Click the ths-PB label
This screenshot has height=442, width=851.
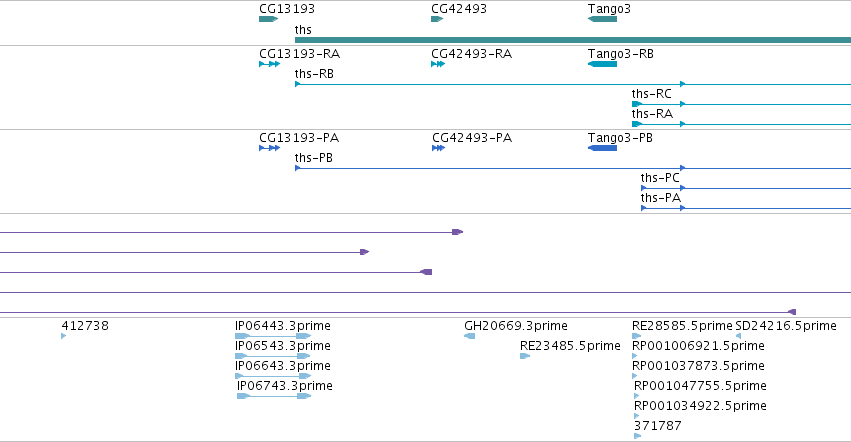tap(314, 158)
